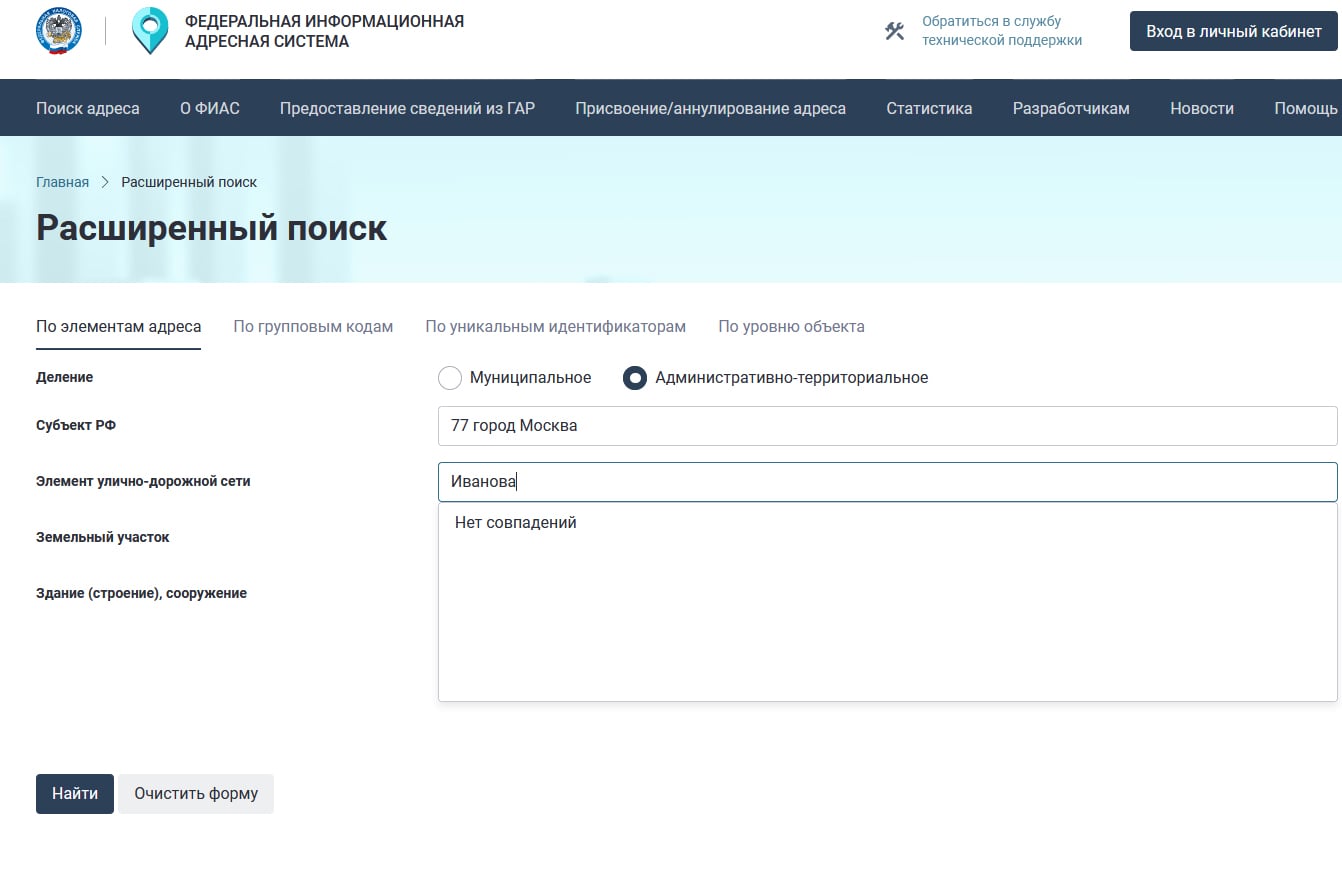Switch to По групповым кодам tab
Viewport: 1342px width, 884px height.
tap(313, 327)
